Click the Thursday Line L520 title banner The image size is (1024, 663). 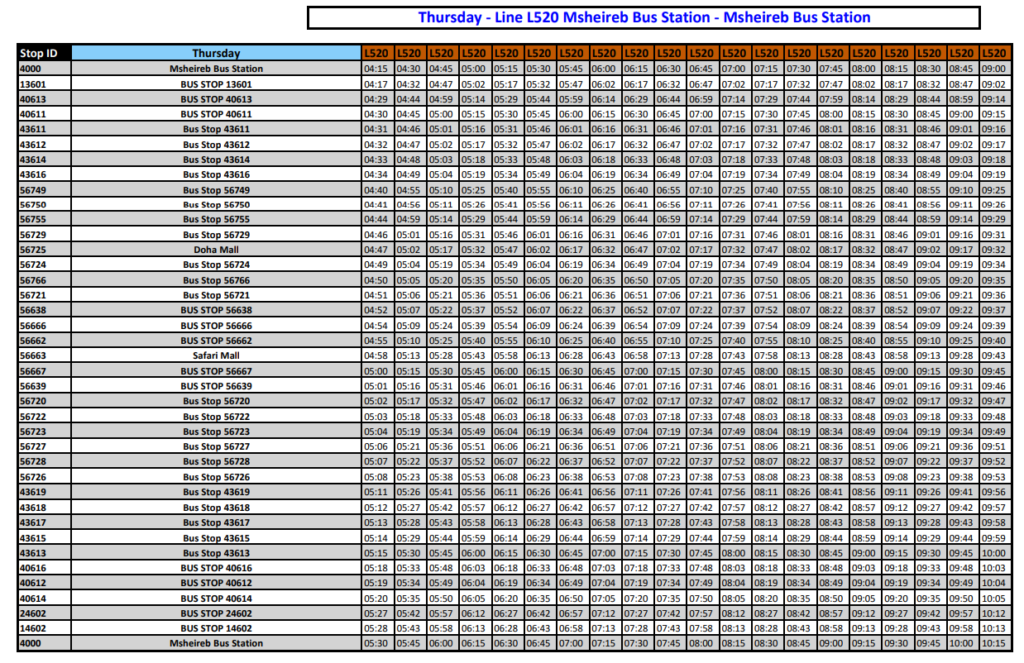coord(643,17)
